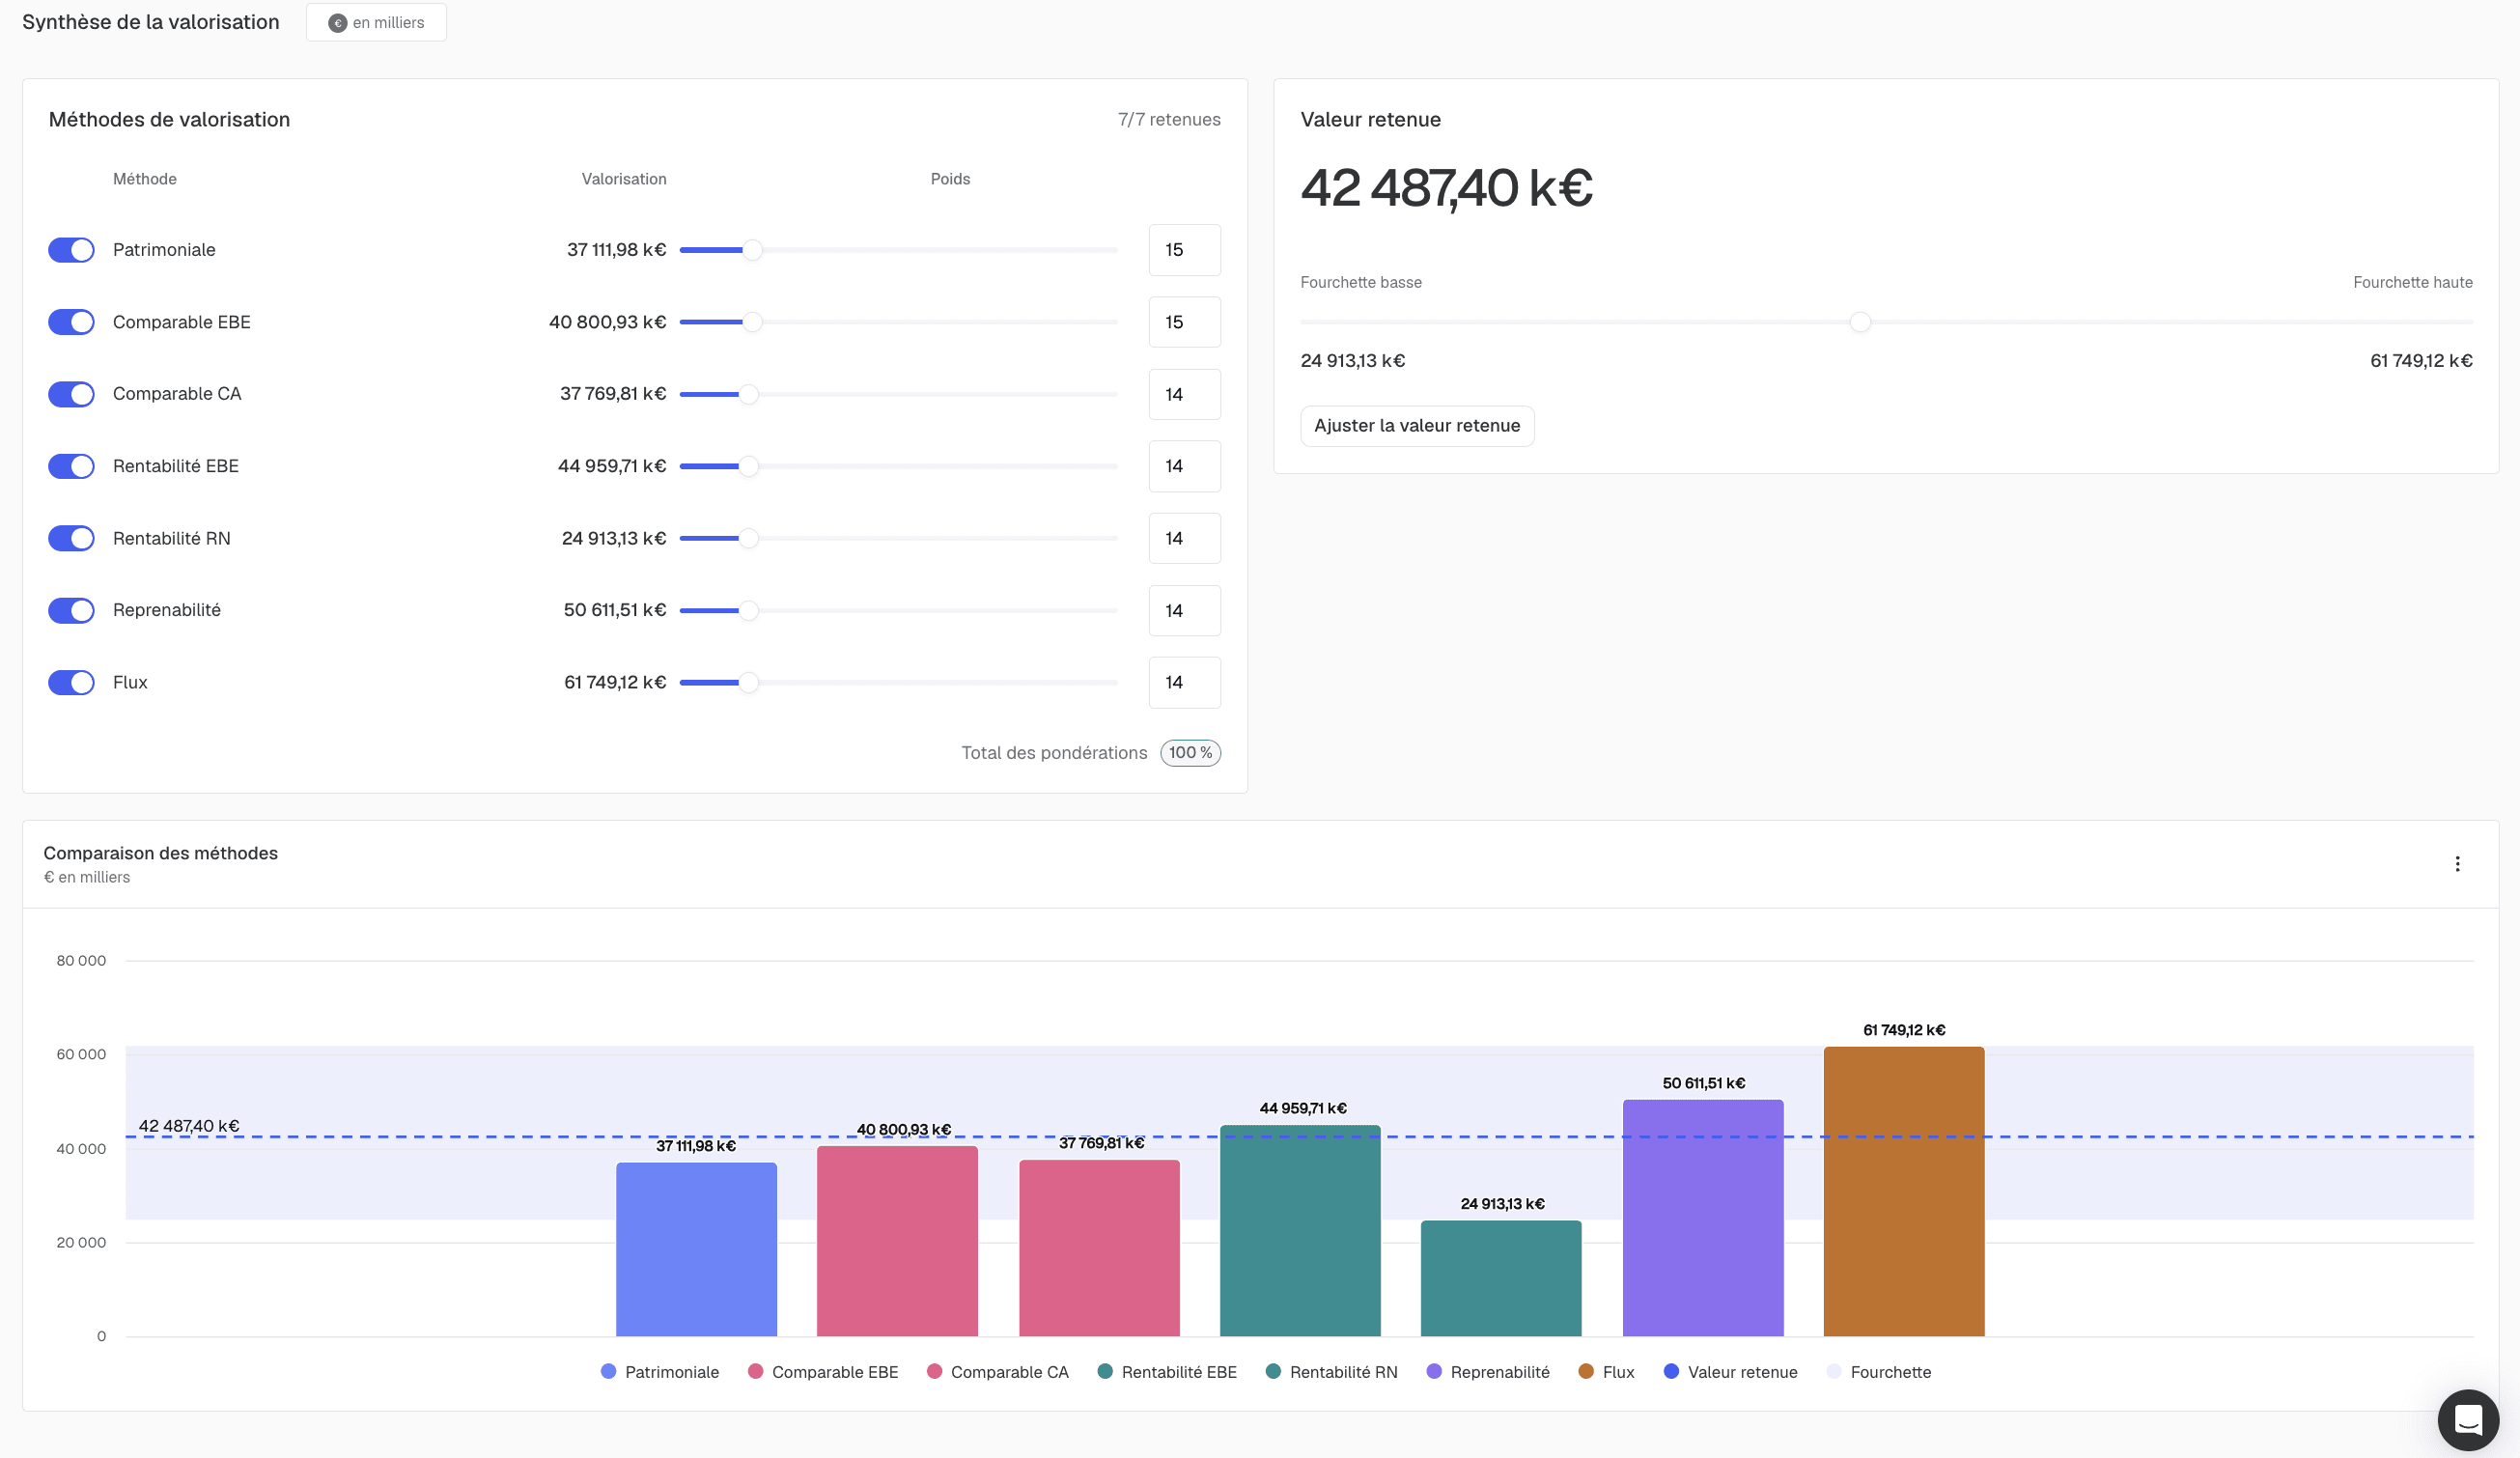
Task: Open the chat support bubble icon
Action: click(x=2468, y=1419)
